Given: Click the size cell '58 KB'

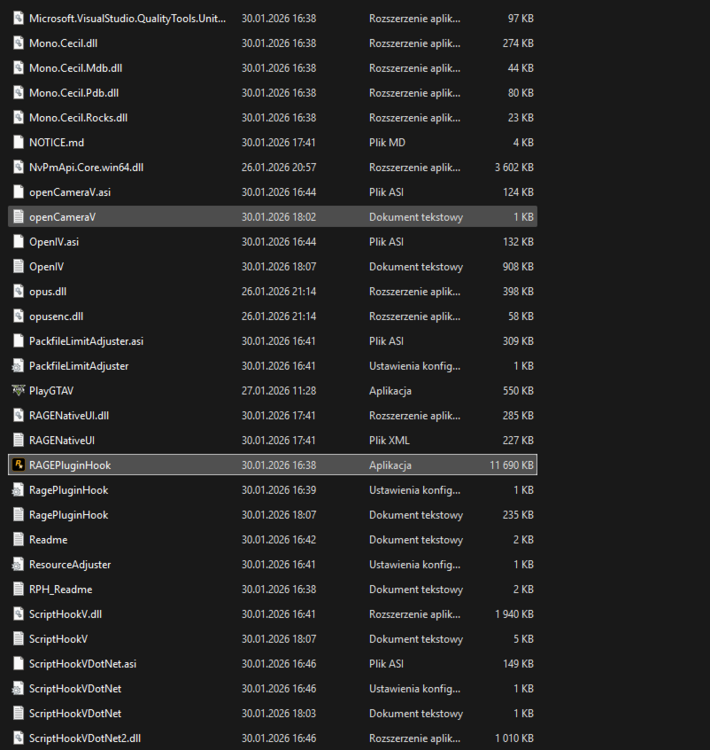Looking at the screenshot, I should tap(521, 316).
